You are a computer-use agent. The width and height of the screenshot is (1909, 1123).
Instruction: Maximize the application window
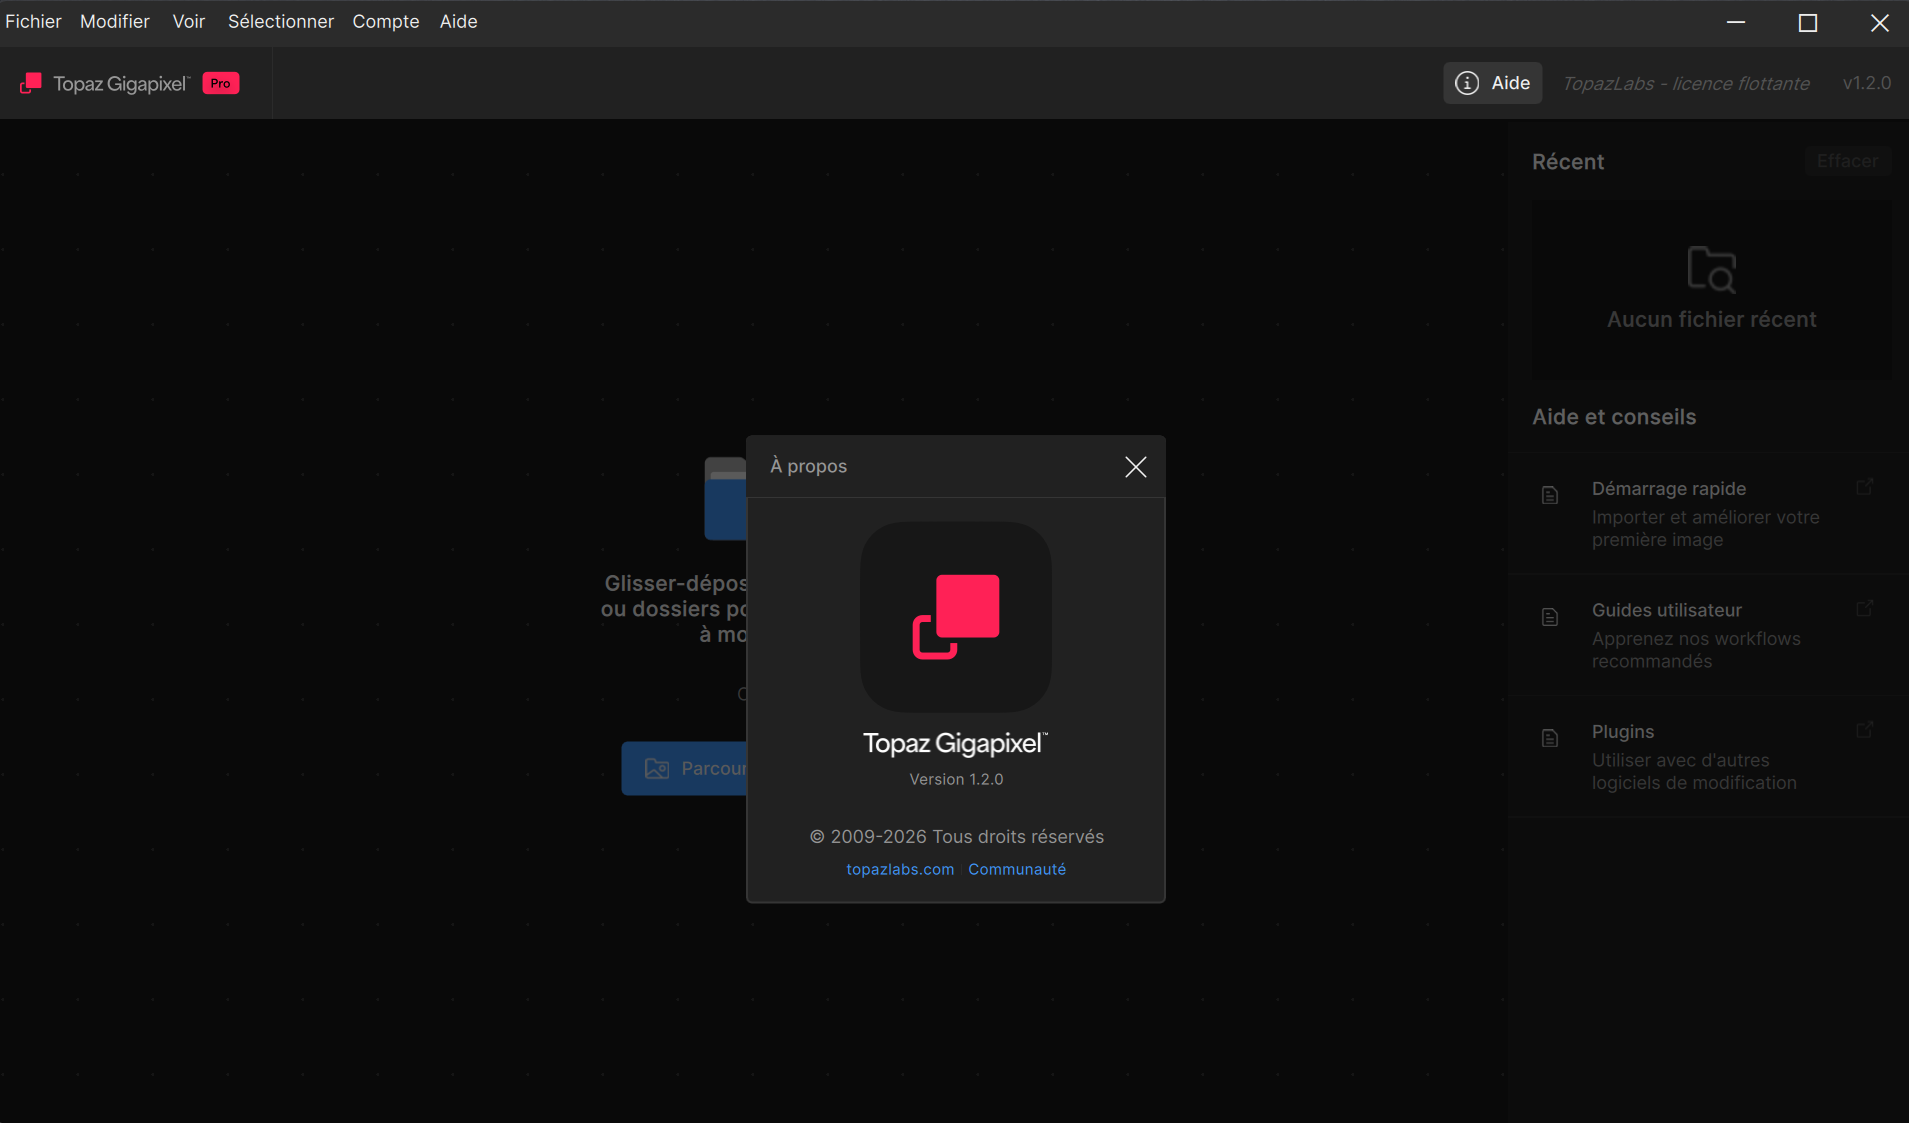(1808, 22)
